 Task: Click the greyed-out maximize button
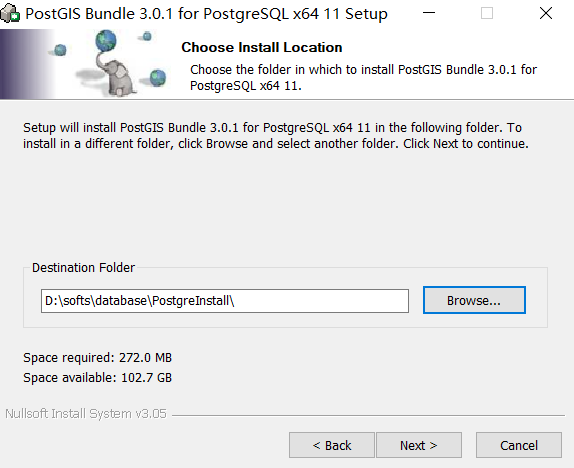(x=487, y=13)
